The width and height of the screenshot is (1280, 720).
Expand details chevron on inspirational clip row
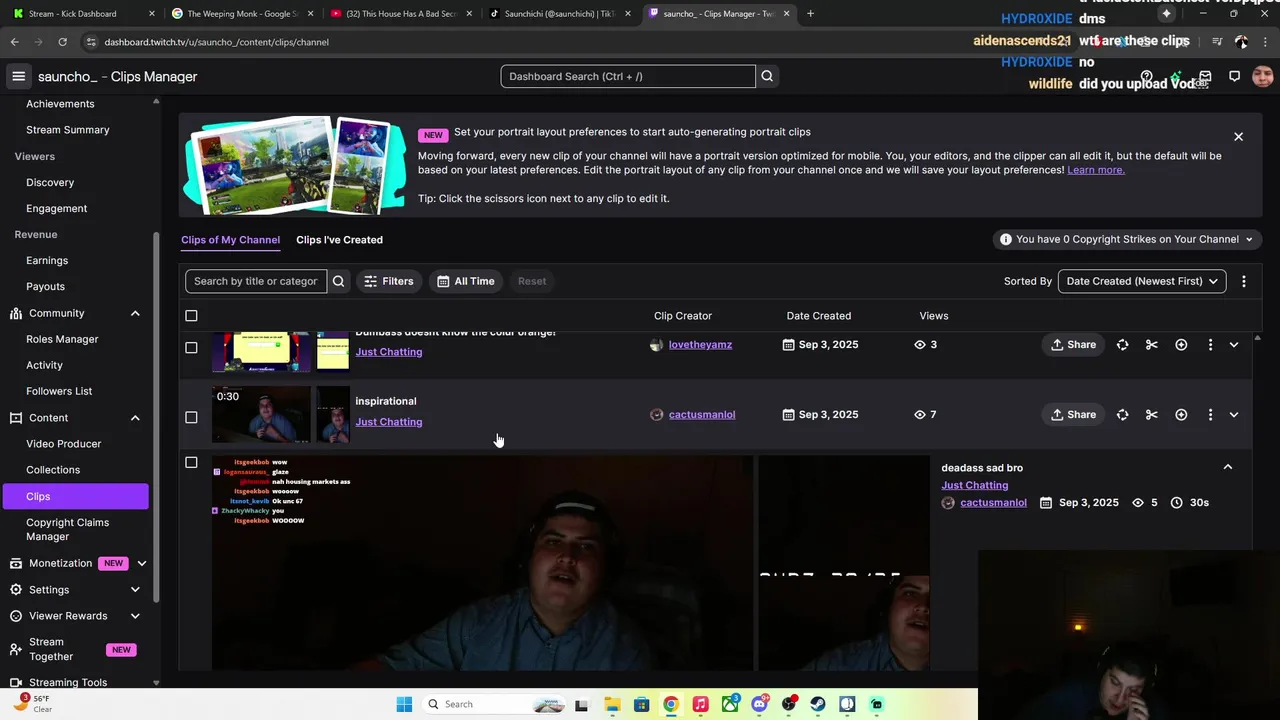coord(1233,414)
